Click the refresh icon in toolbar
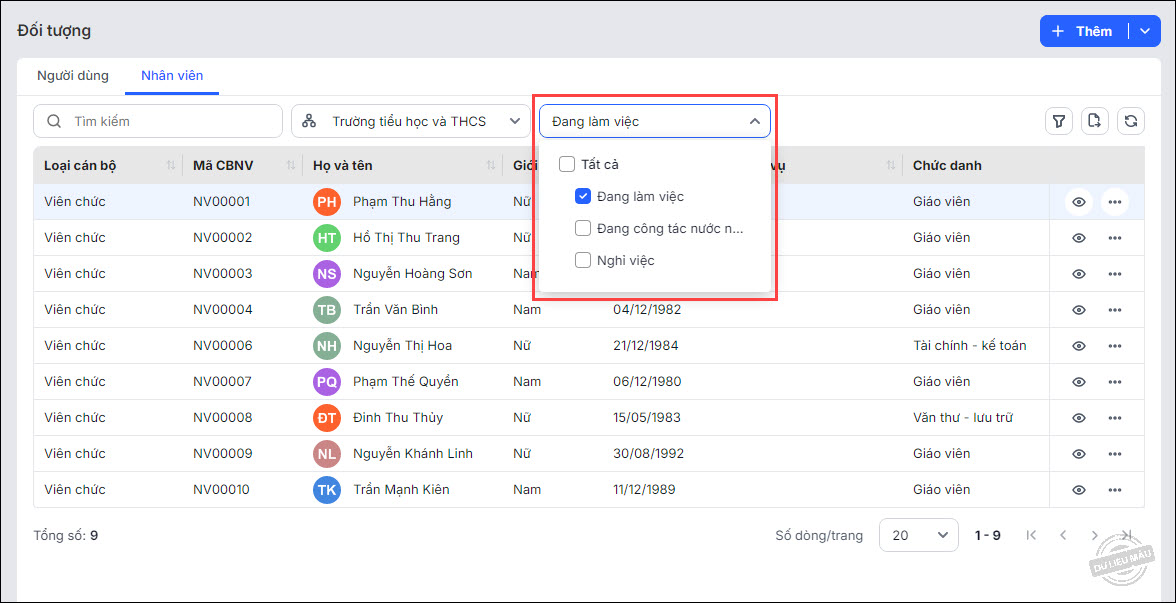The image size is (1176, 603). click(1131, 121)
